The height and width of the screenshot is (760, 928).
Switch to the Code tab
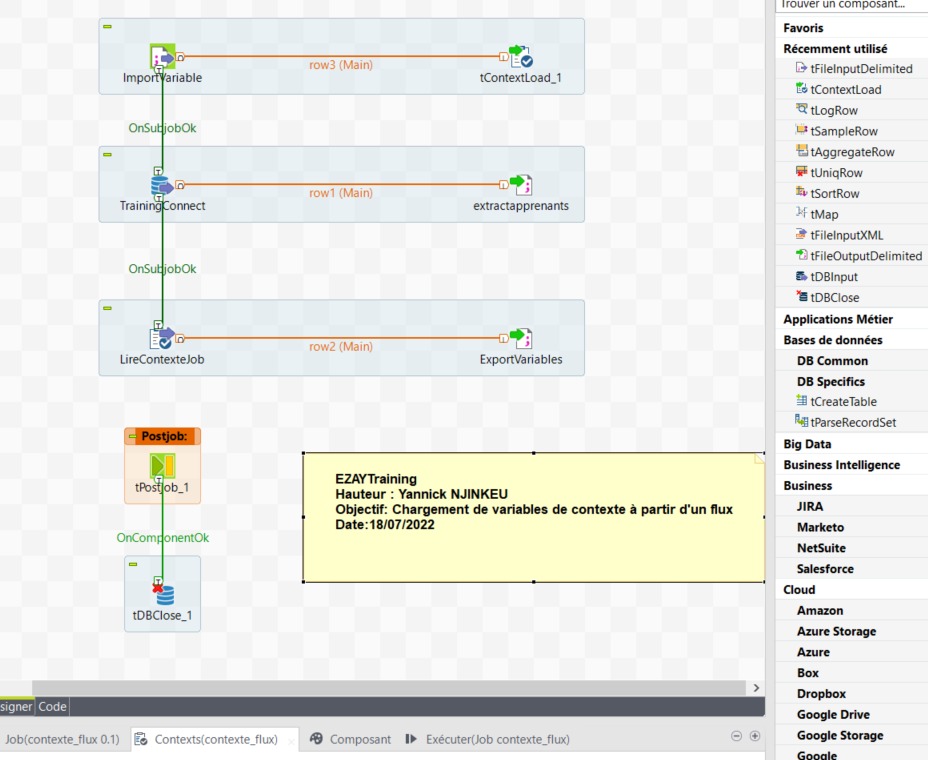pos(52,706)
